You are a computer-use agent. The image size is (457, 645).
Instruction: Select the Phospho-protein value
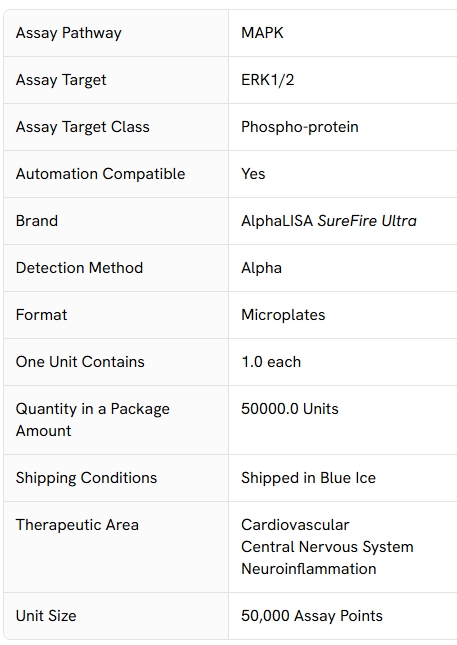coord(300,127)
